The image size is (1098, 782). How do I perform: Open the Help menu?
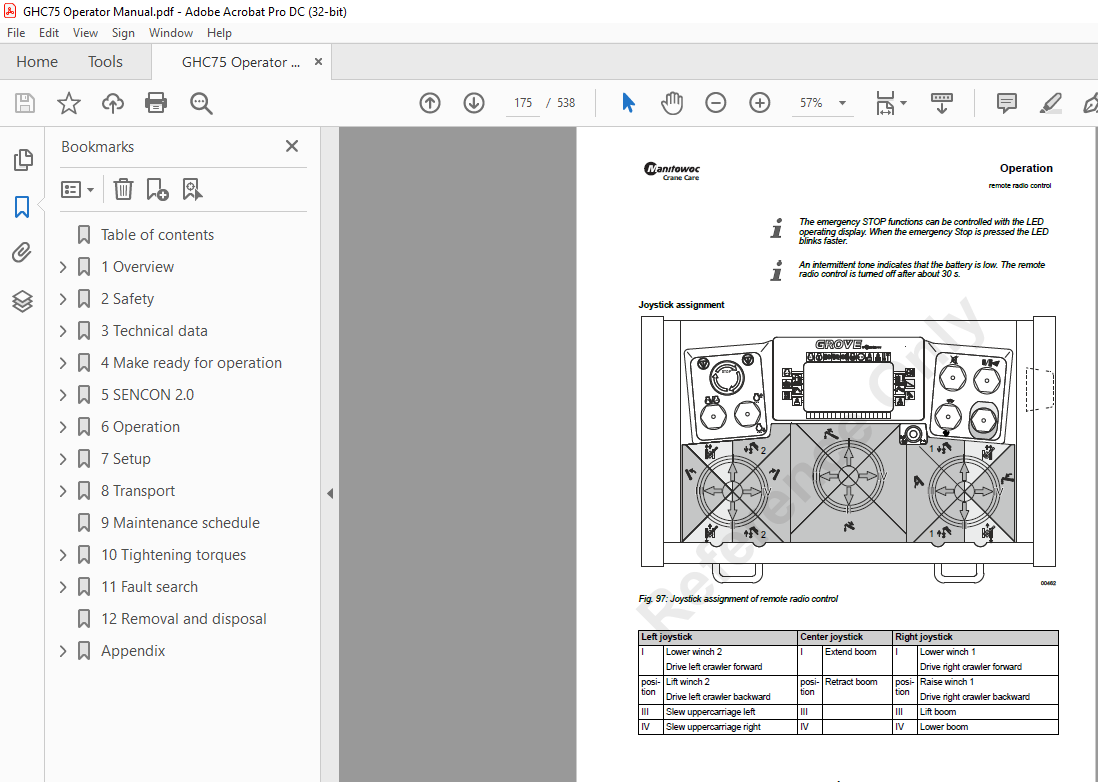pos(218,33)
